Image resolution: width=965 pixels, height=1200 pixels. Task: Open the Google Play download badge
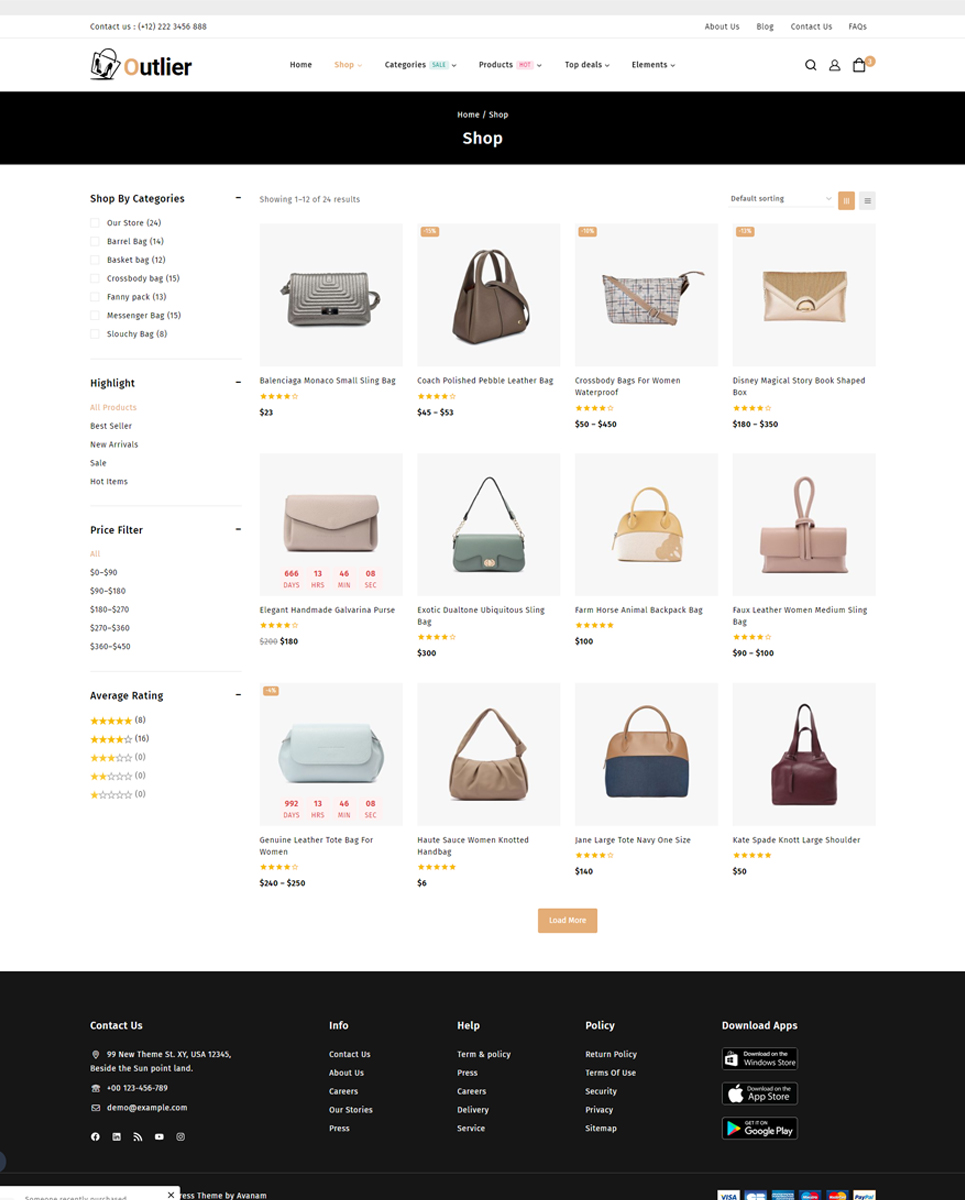point(759,1128)
